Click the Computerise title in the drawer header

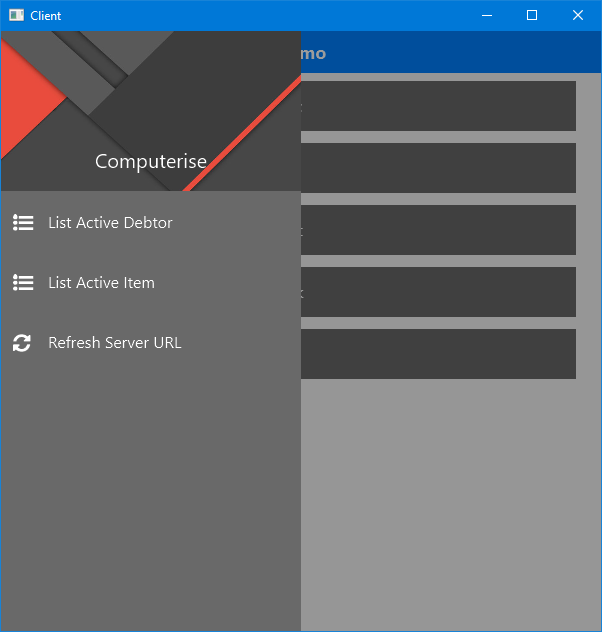point(151,162)
